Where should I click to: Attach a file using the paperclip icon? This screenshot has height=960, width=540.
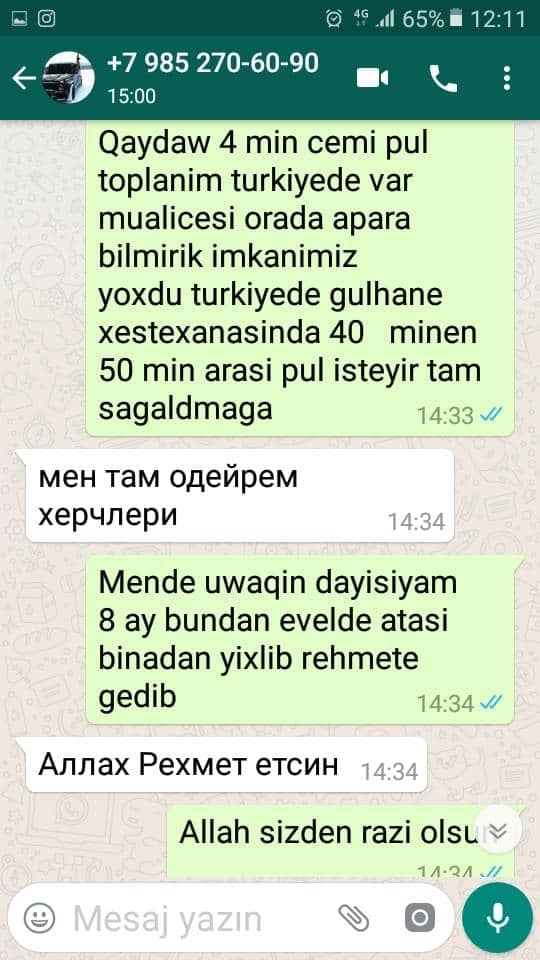353,918
